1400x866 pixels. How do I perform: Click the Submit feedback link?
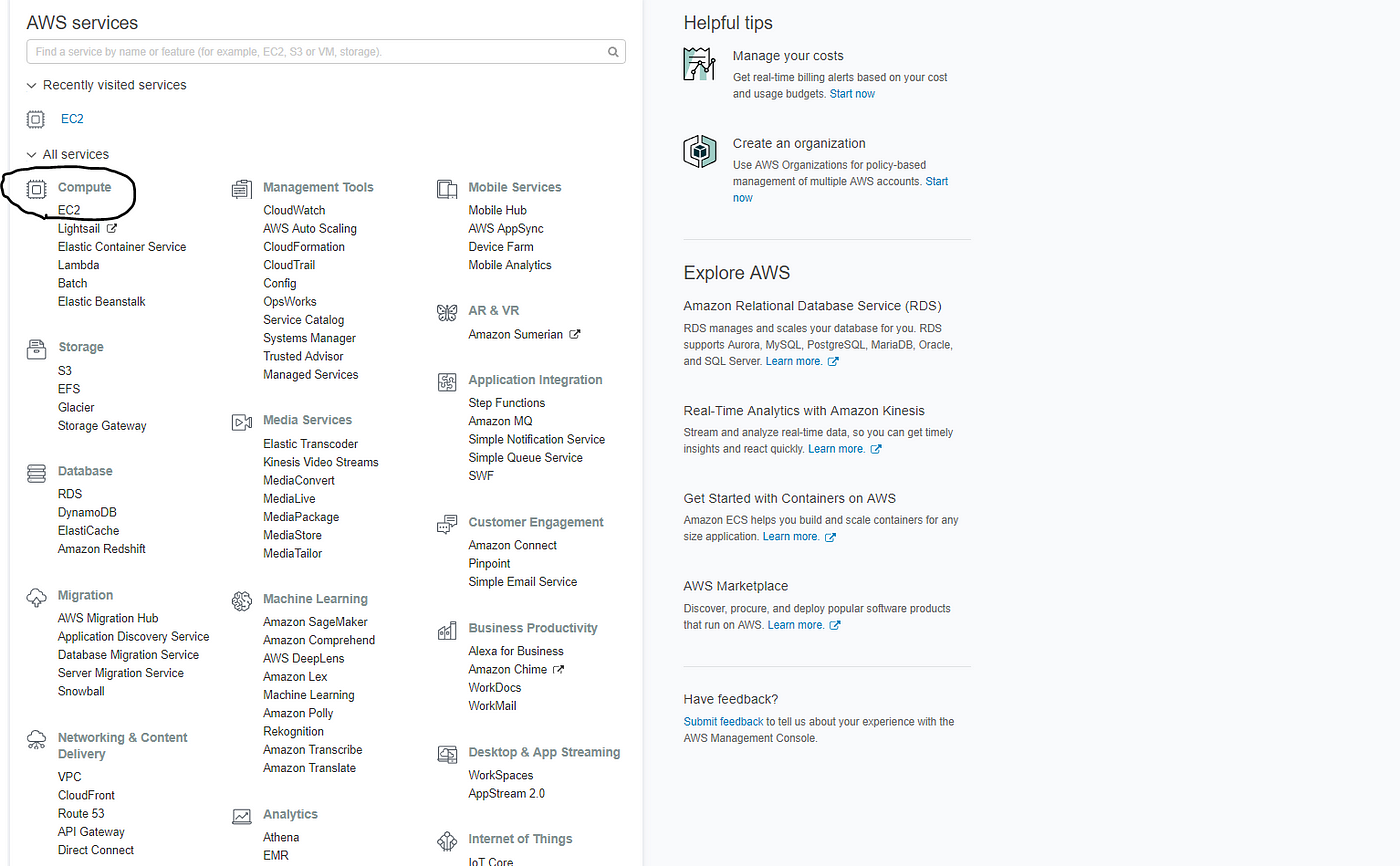(723, 722)
